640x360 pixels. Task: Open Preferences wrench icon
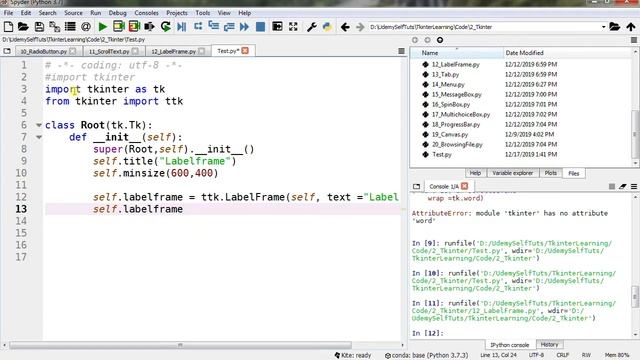click(x=311, y=27)
